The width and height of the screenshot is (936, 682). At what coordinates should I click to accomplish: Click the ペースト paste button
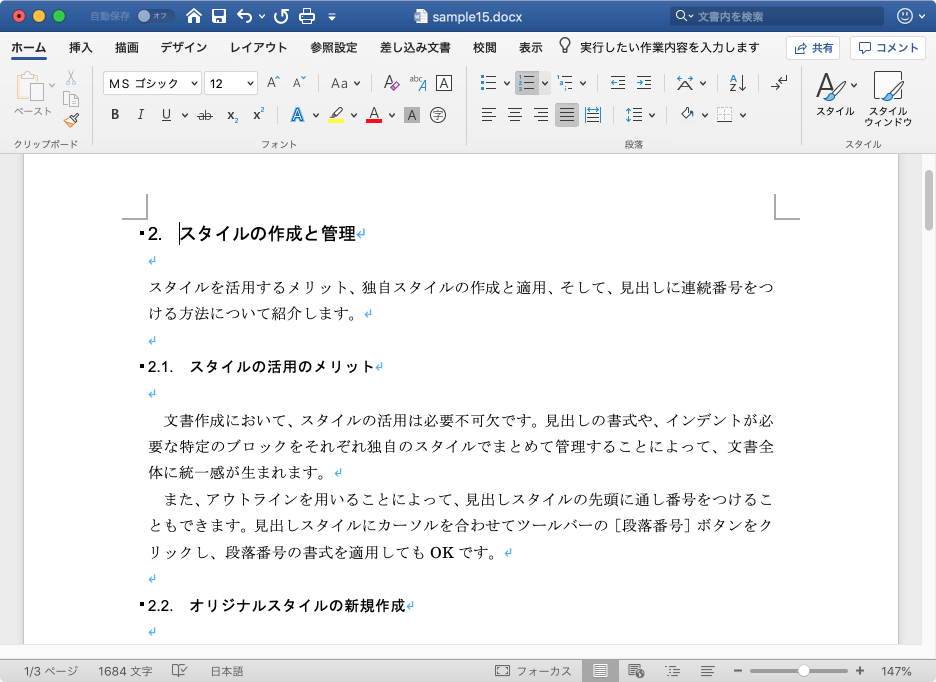pyautogui.click(x=32, y=94)
